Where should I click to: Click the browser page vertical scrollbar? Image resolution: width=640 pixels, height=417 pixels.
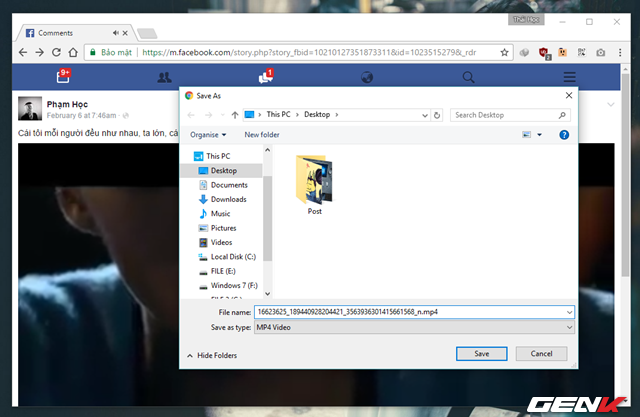click(x=625, y=175)
